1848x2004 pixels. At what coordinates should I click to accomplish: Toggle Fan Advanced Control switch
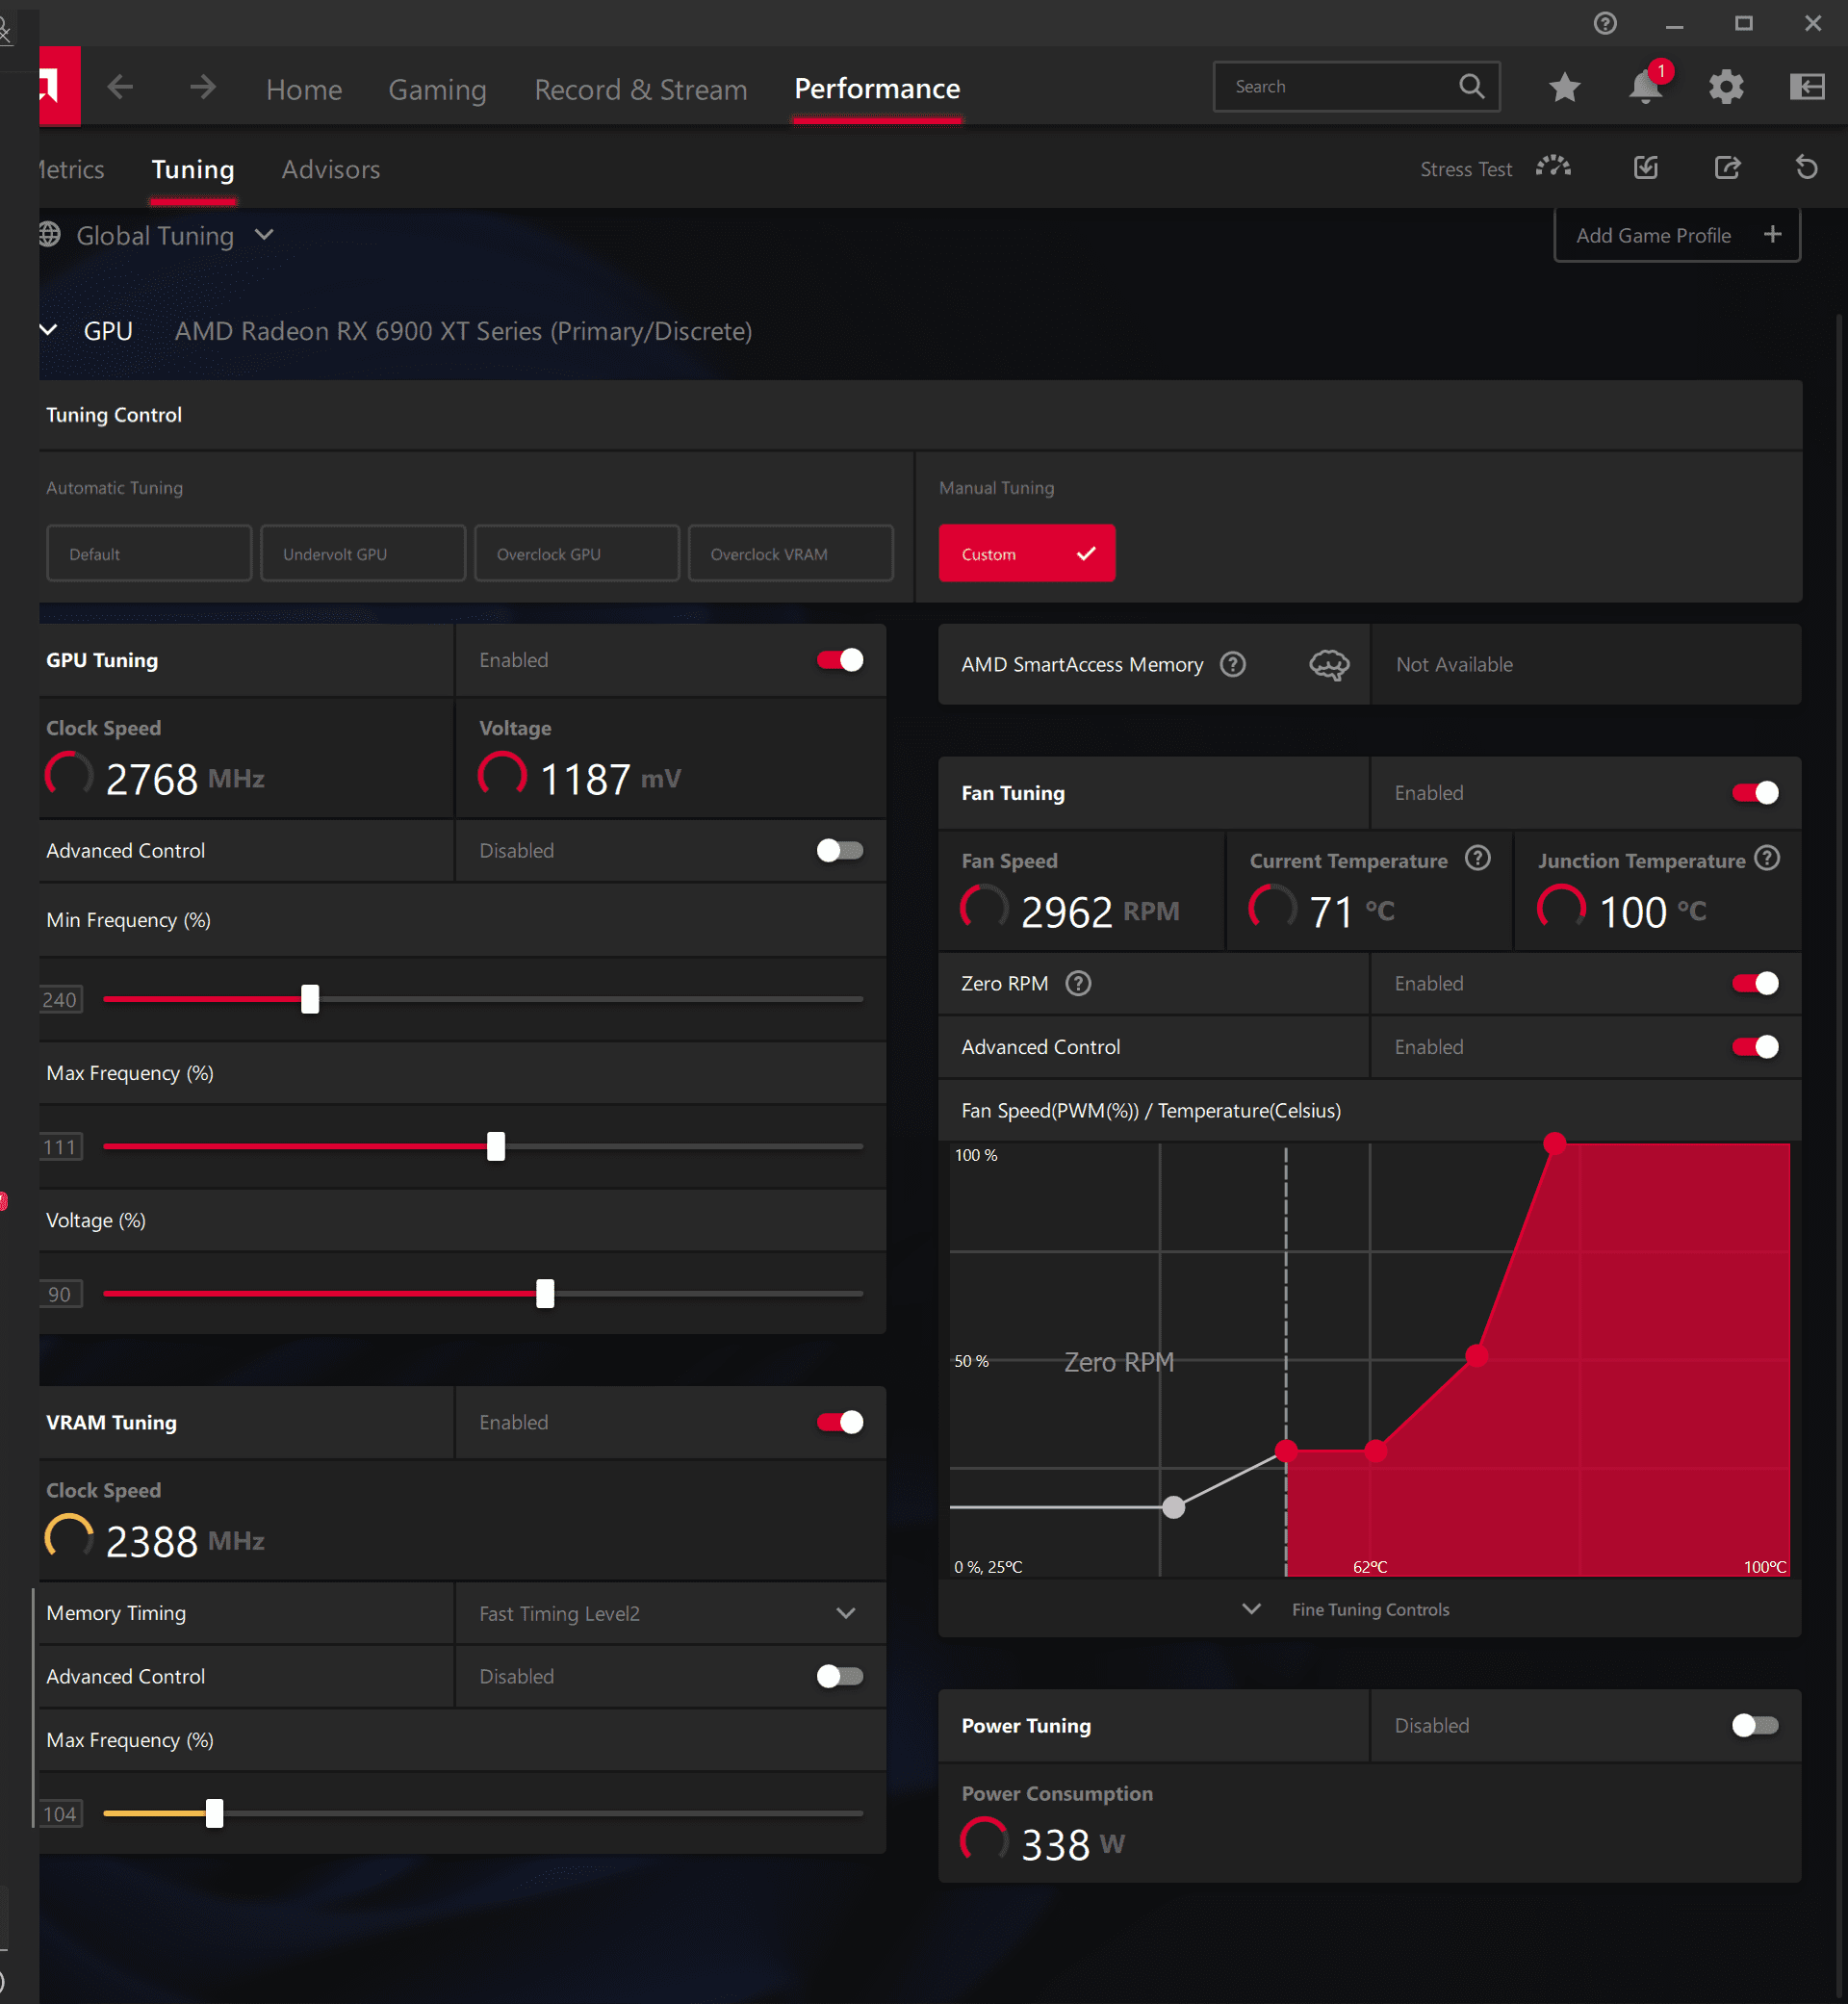(1755, 1047)
